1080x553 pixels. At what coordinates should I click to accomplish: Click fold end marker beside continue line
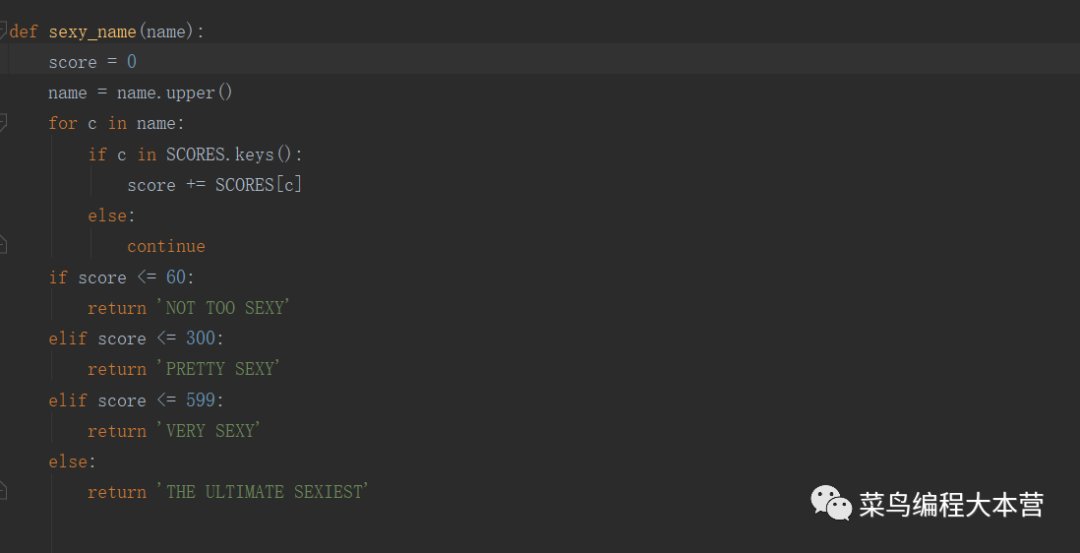tap(3, 244)
